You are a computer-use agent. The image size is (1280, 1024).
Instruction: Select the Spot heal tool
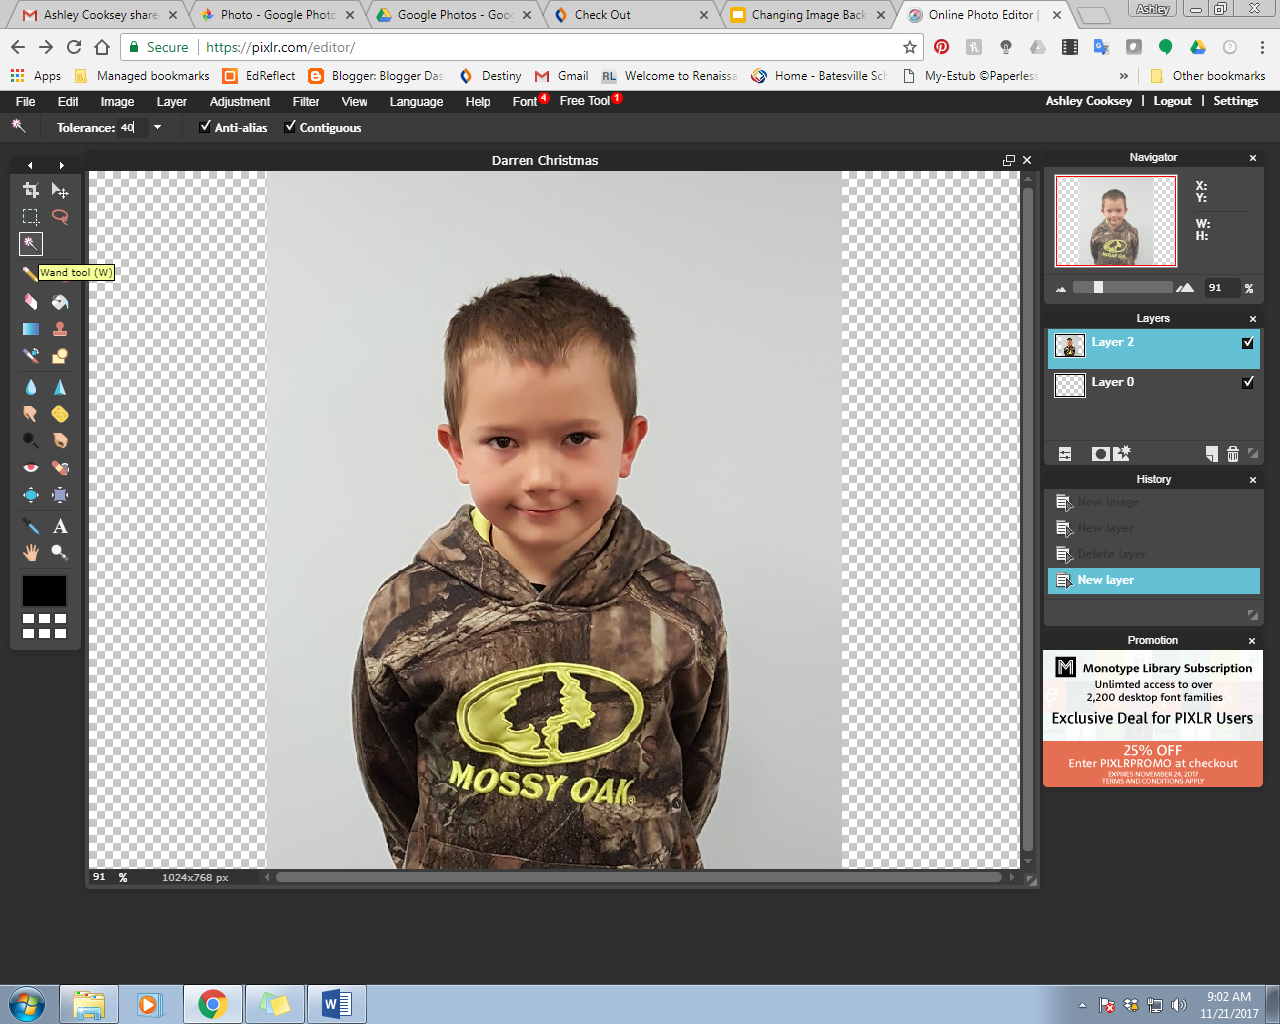tap(60, 468)
